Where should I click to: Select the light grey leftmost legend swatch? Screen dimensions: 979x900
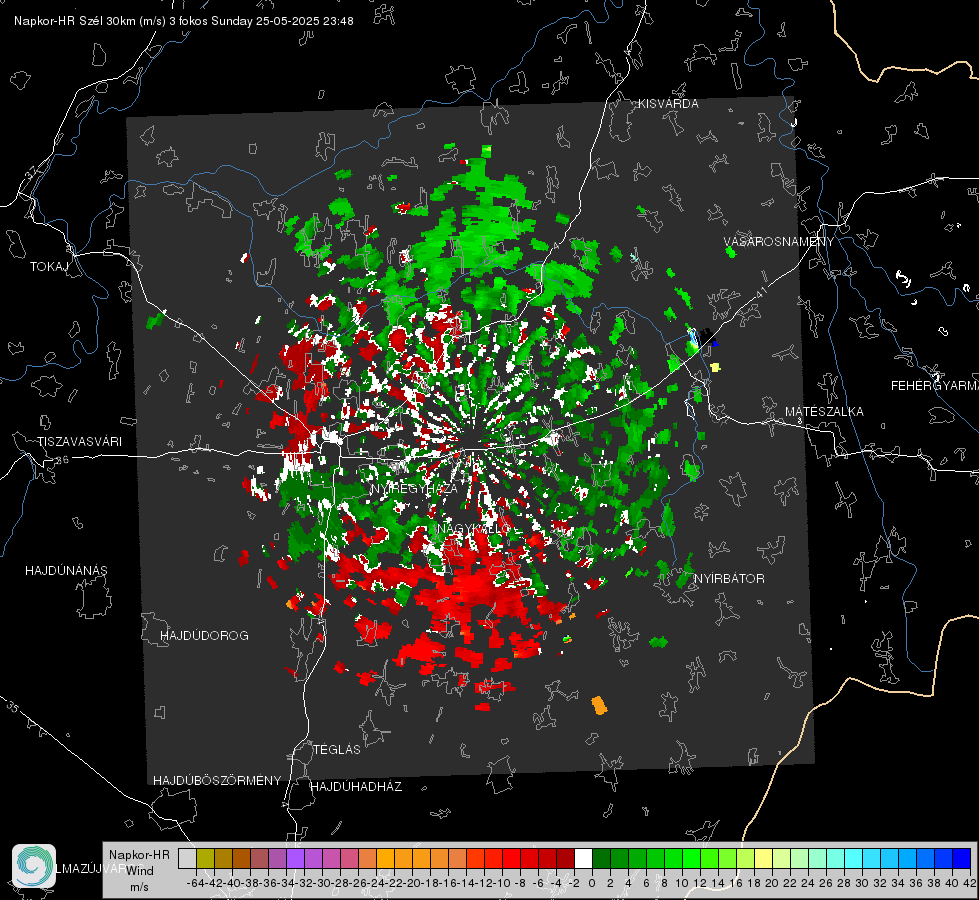point(187,858)
